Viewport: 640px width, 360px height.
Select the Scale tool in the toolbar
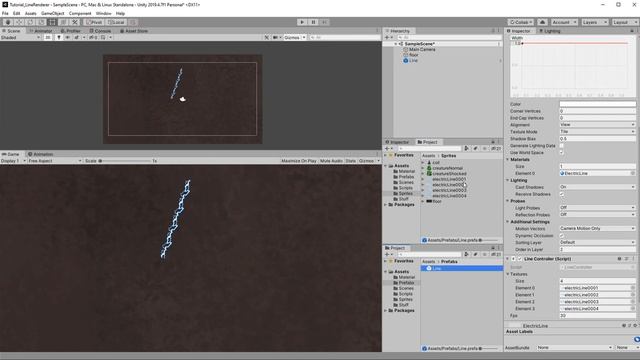[41, 22]
